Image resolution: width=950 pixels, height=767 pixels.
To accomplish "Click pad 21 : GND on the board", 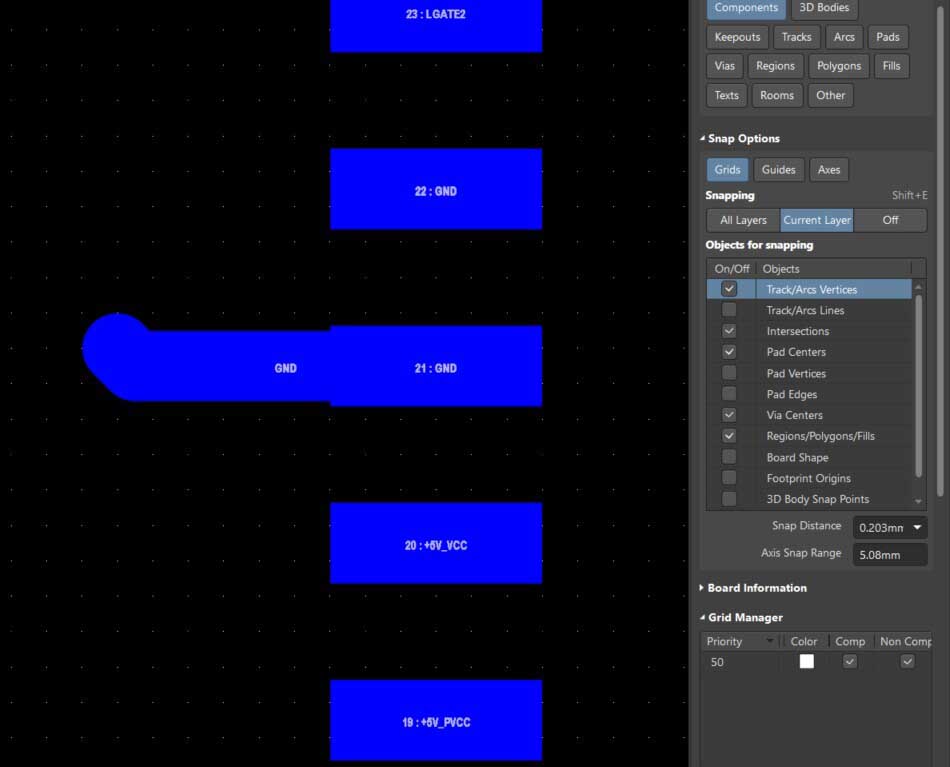I will click(x=436, y=367).
